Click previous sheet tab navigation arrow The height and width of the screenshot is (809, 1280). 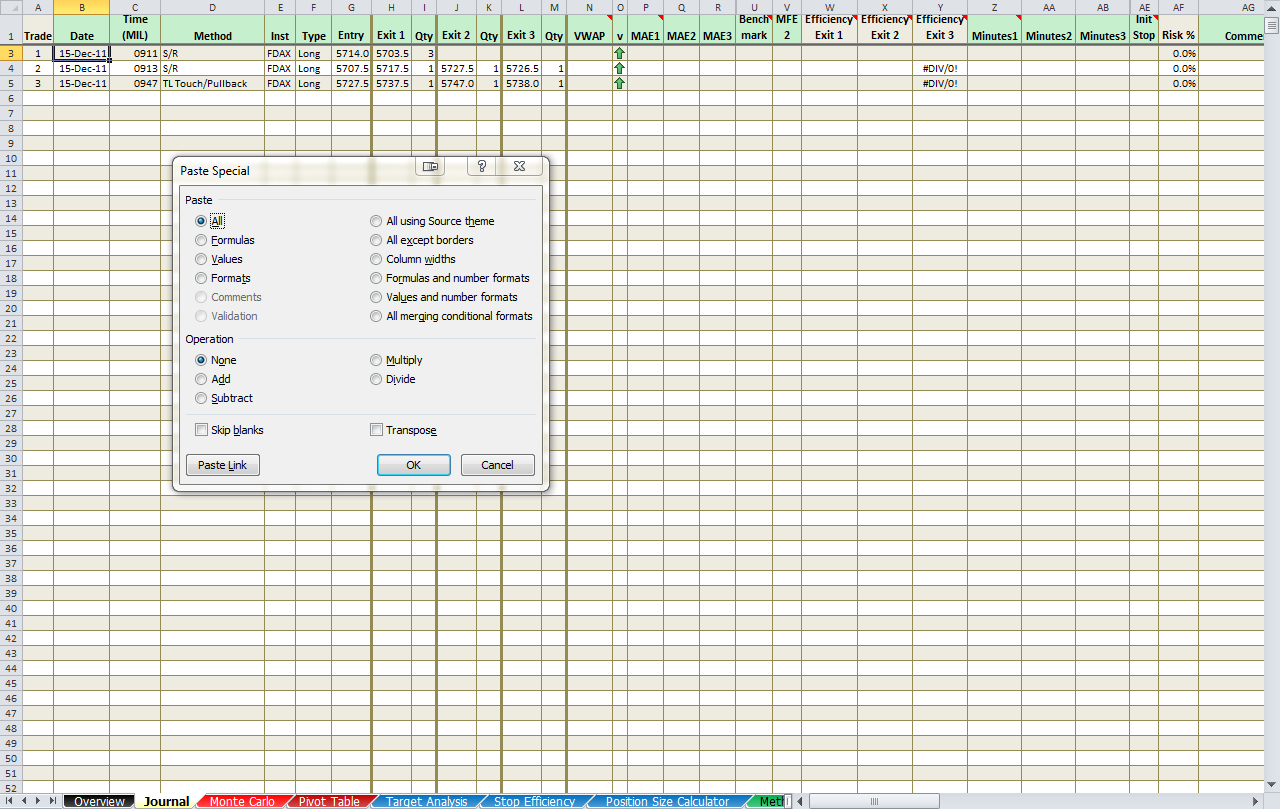coord(25,801)
